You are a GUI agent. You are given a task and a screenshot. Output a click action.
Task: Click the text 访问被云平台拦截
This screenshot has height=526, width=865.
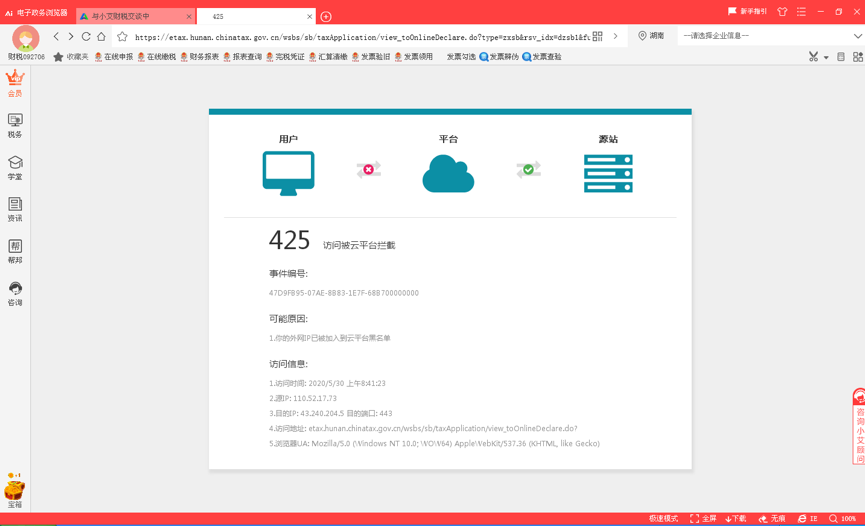[359, 245]
